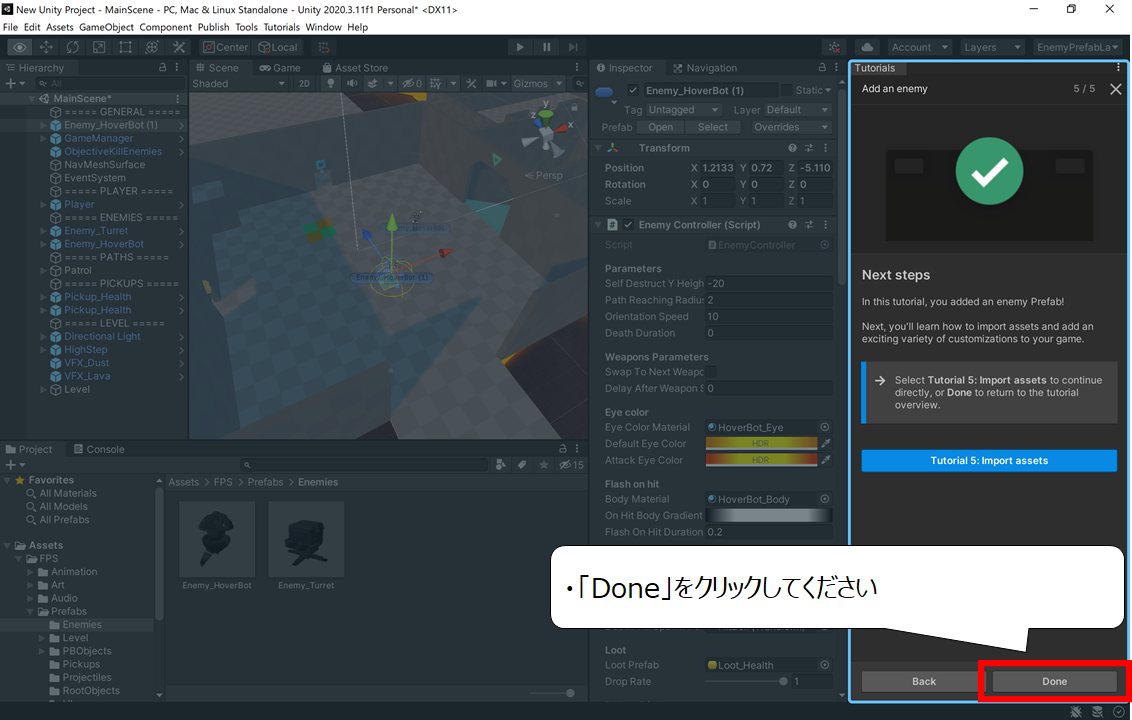Select the Hand (view) tool
The width and height of the screenshot is (1132, 720).
(19, 47)
